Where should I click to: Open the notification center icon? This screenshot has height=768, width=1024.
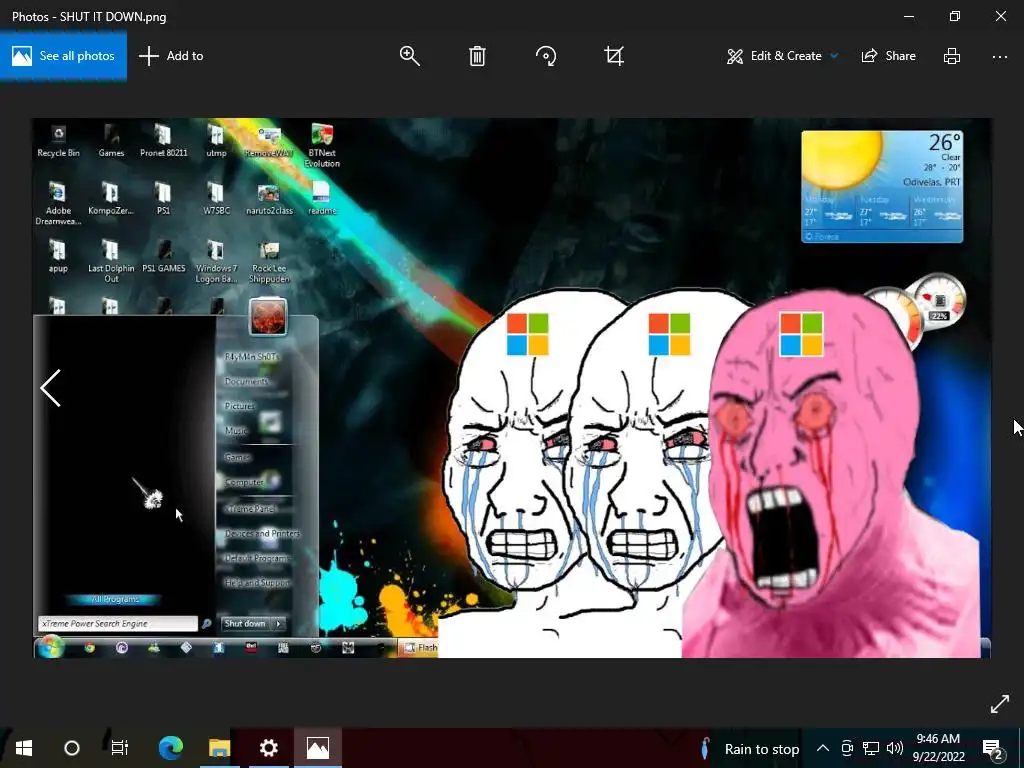tap(993, 749)
